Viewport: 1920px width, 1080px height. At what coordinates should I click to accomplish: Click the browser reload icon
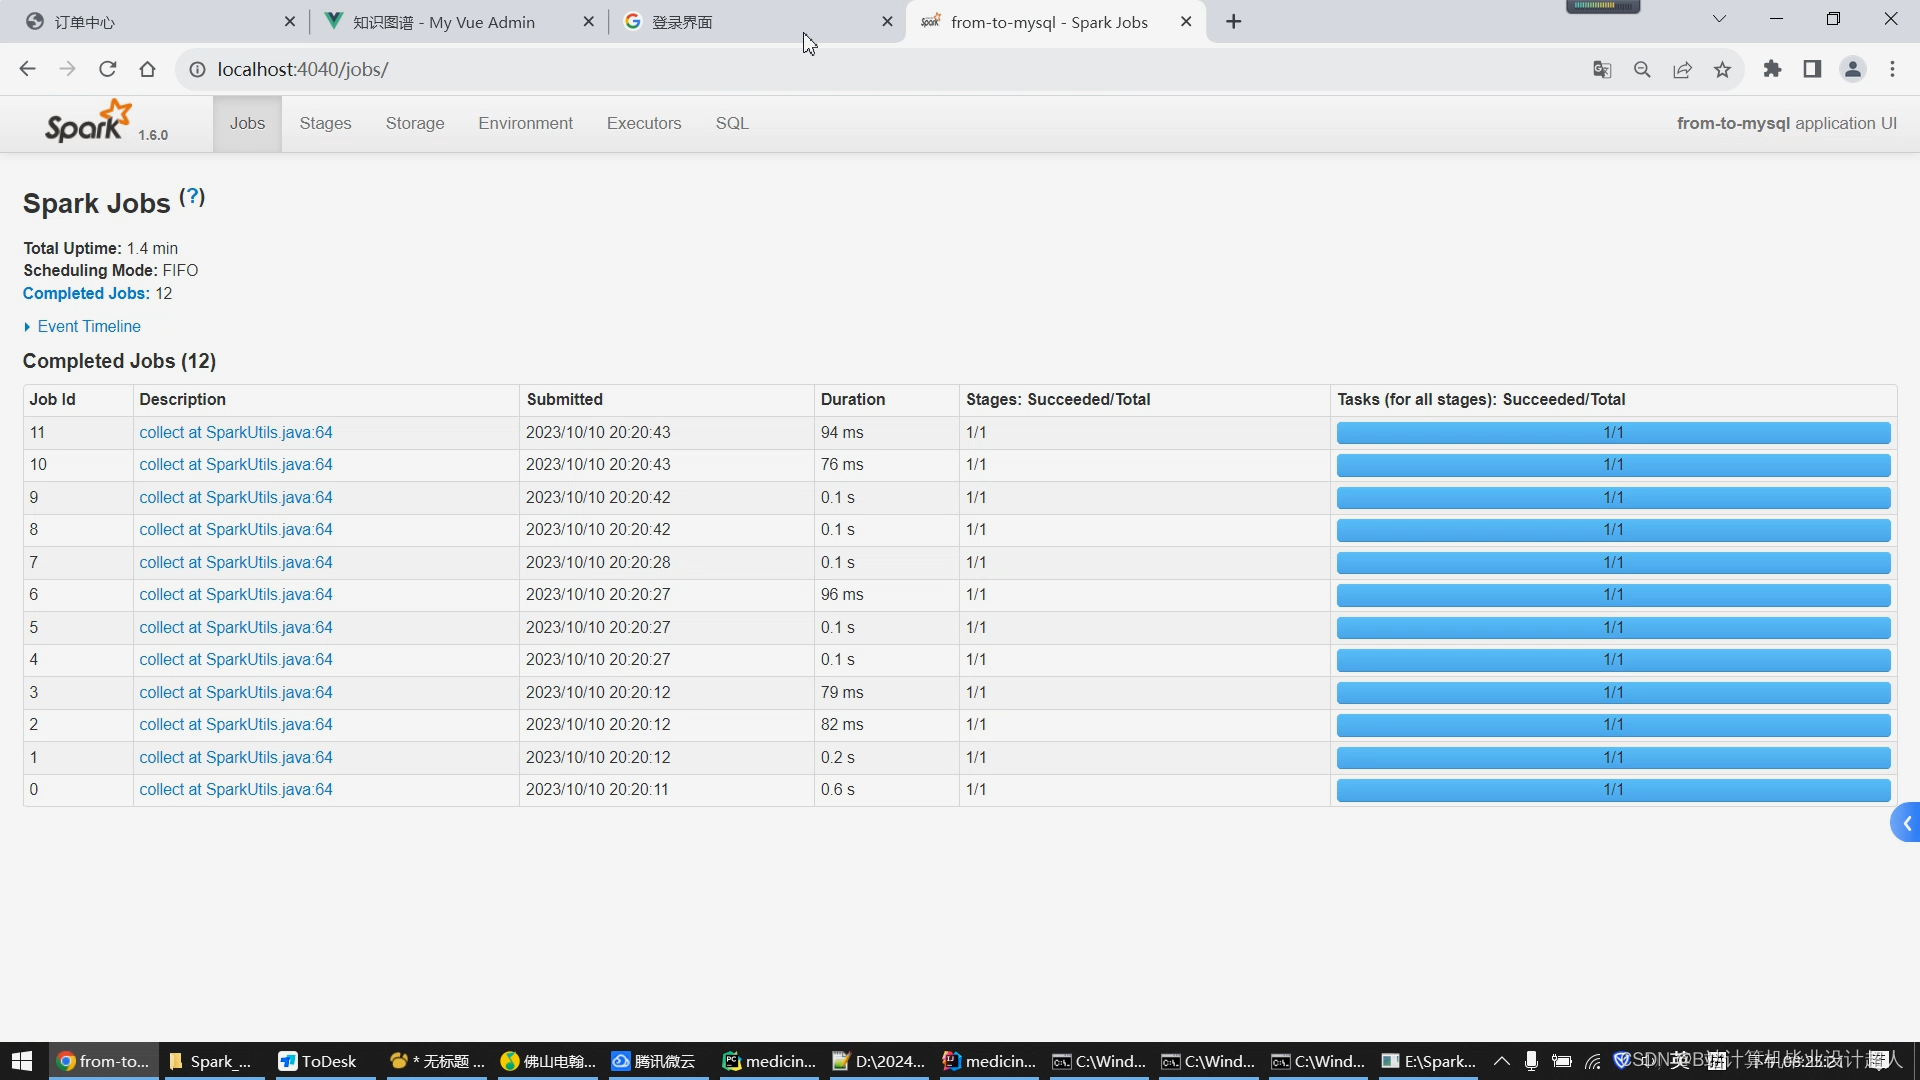pyautogui.click(x=108, y=69)
